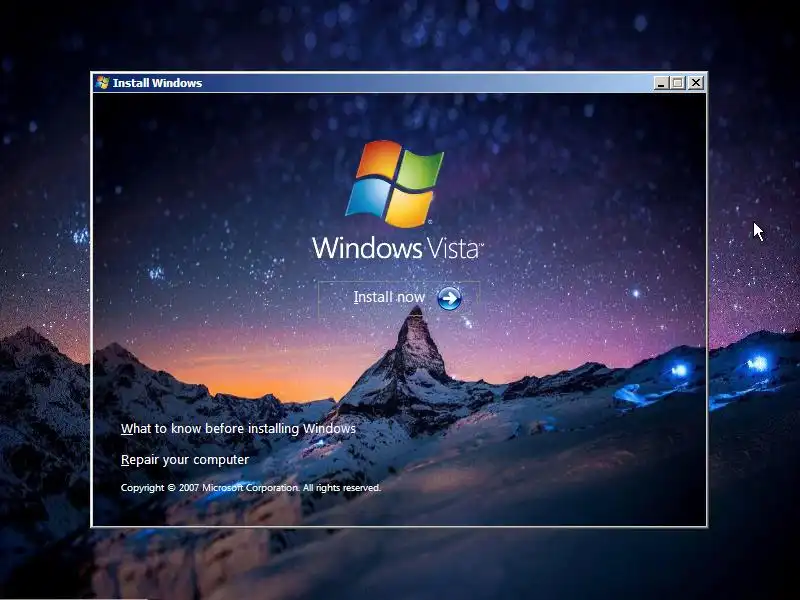Viewport: 800px width, 600px height.
Task: Click the Windows Vista wordmark text
Action: [x=397, y=248]
